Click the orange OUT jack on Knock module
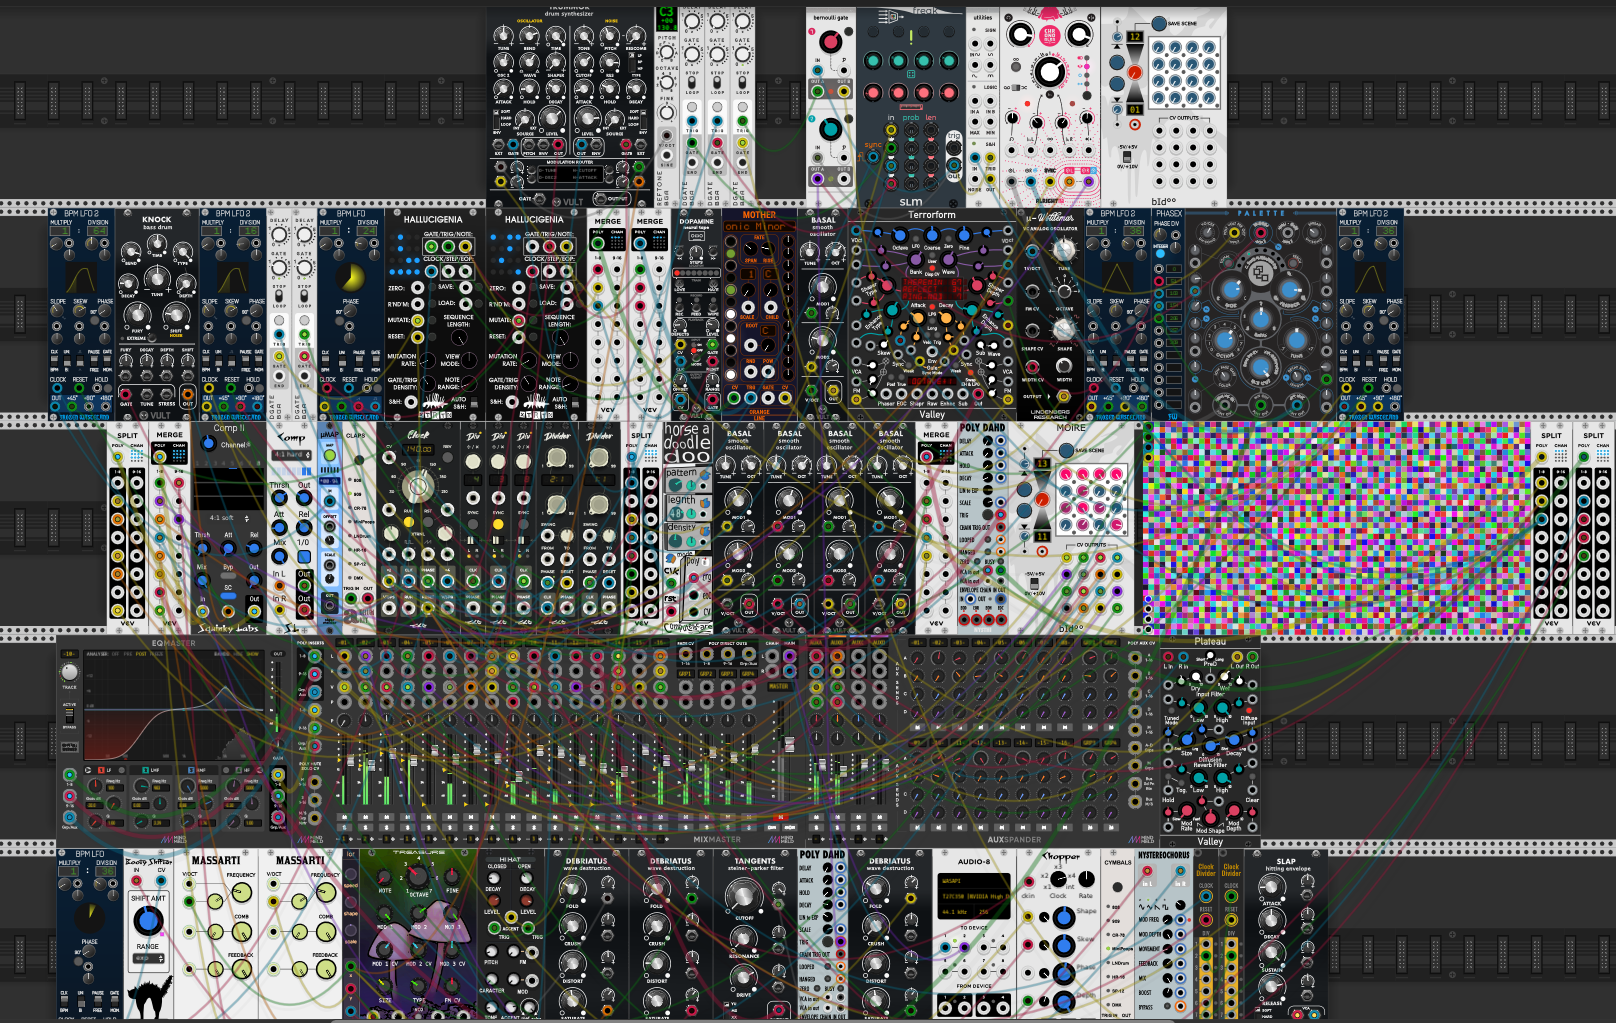The width and height of the screenshot is (1616, 1023). click(188, 395)
